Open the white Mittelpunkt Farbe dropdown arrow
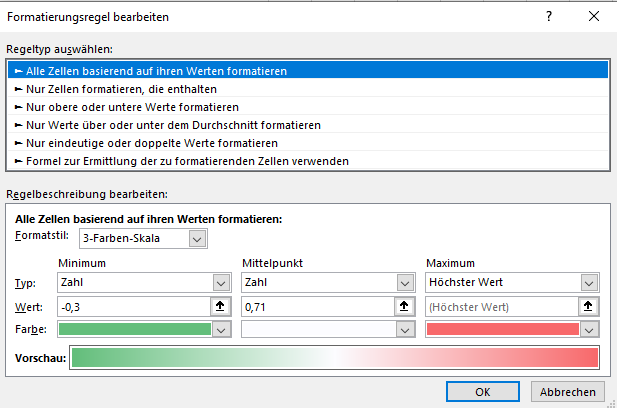The image size is (617, 408). pos(405,330)
